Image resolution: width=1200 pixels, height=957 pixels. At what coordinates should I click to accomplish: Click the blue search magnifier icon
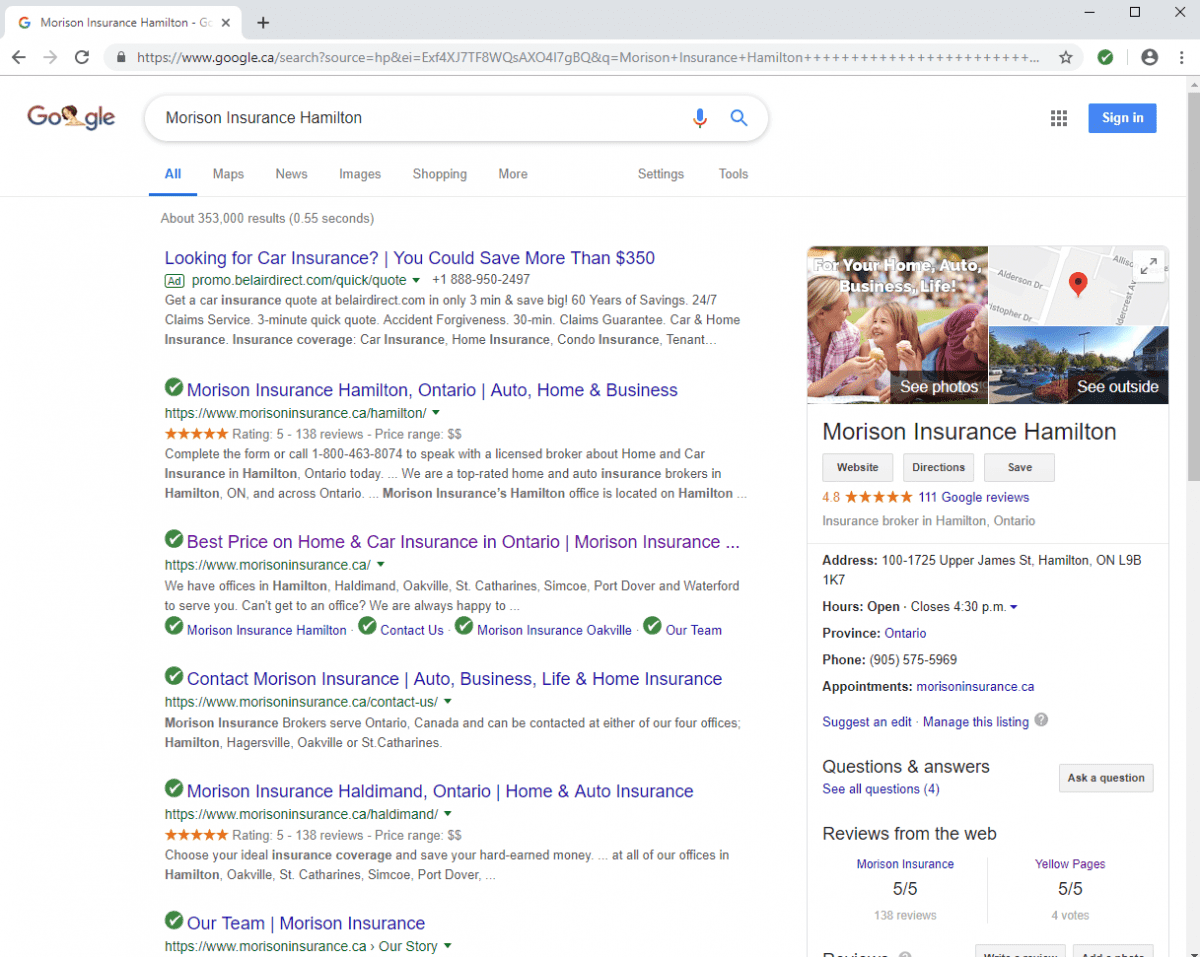pyautogui.click(x=739, y=118)
